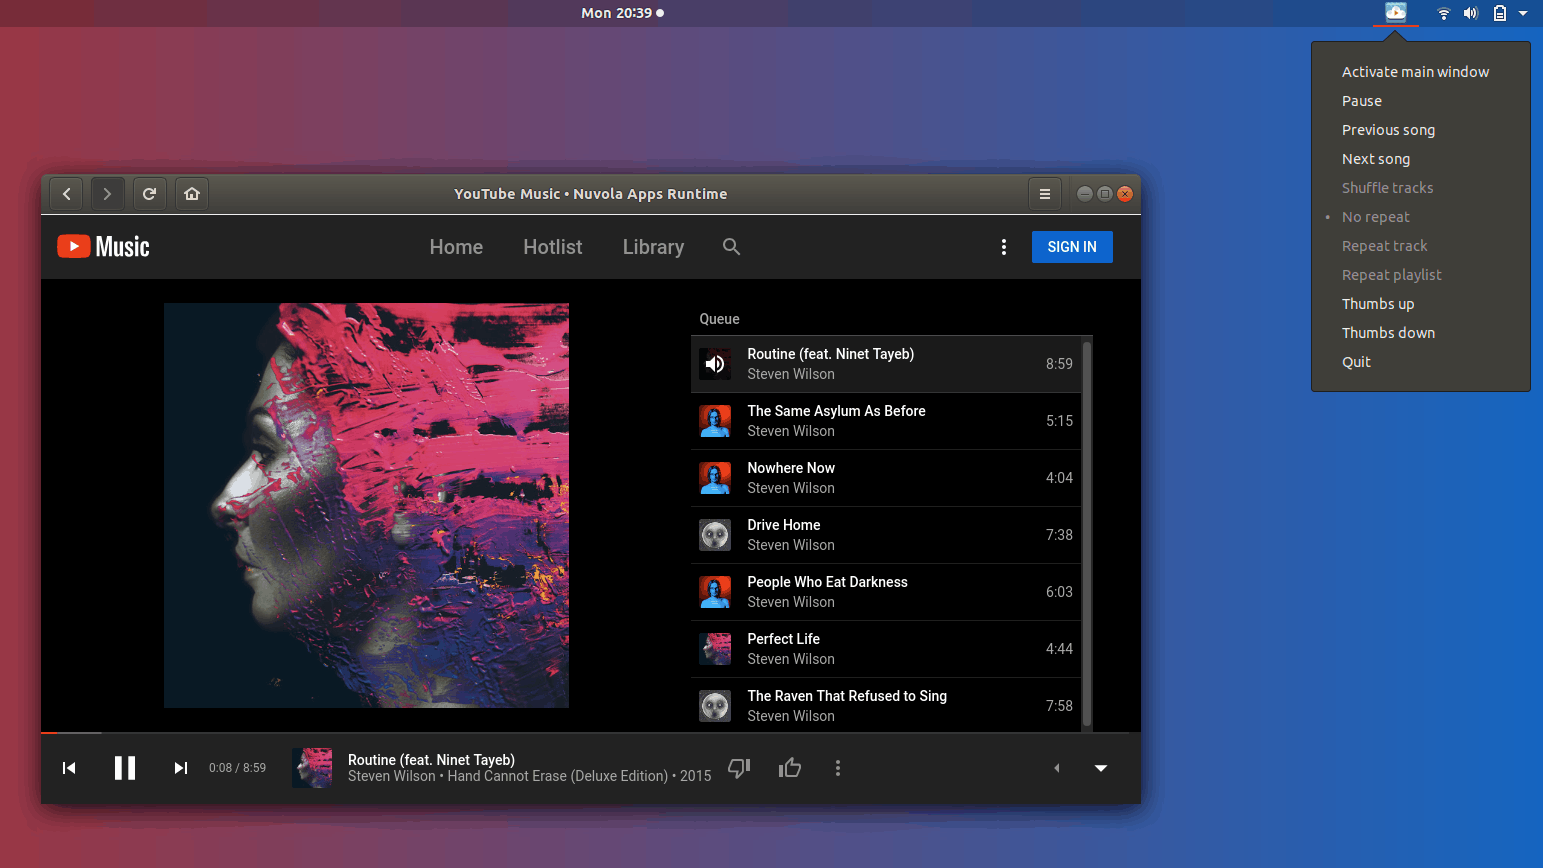Click the thumbs up icon in player bar
This screenshot has height=868, width=1543.
click(x=790, y=768)
